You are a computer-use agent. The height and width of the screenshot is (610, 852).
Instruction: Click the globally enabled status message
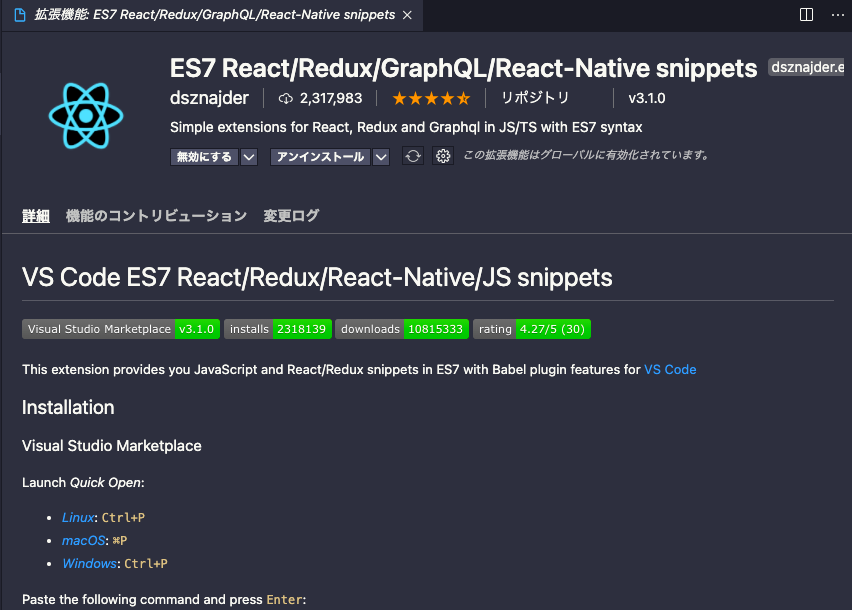tap(586, 155)
